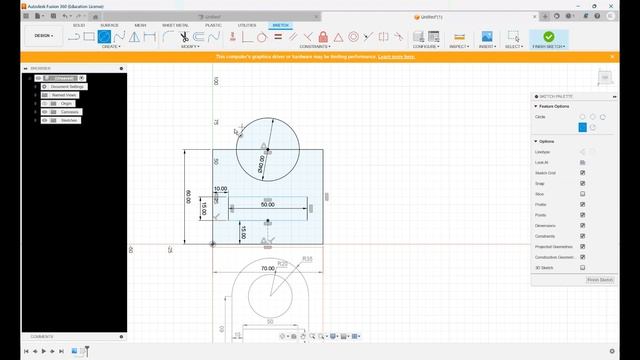Toggle the Constraints checkbox
Image resolution: width=640 pixels, height=360 pixels.
[582, 236]
